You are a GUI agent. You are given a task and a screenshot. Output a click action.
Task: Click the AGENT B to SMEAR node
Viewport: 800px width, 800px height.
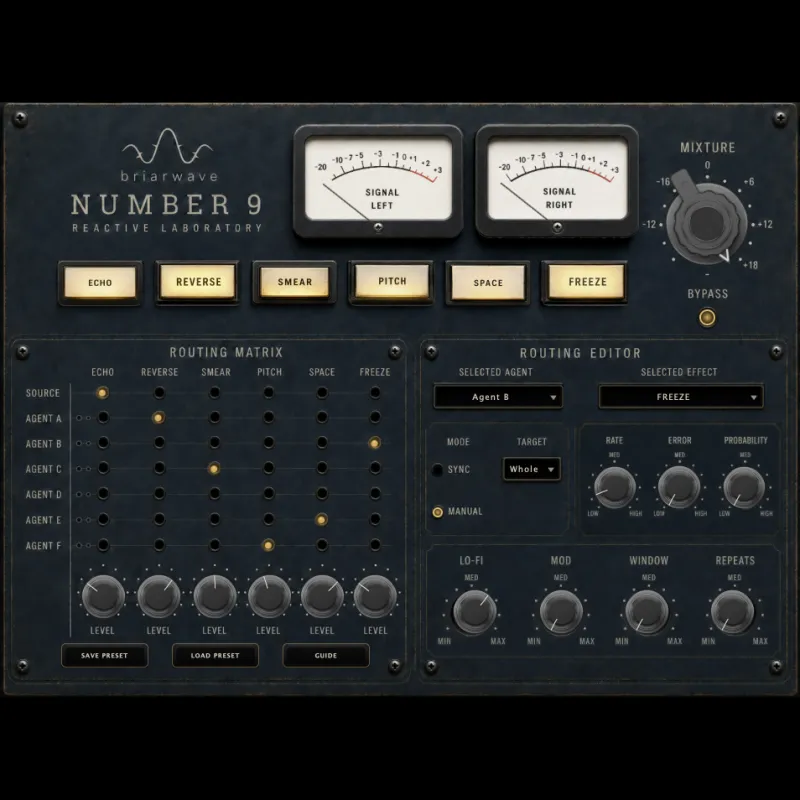(215, 443)
